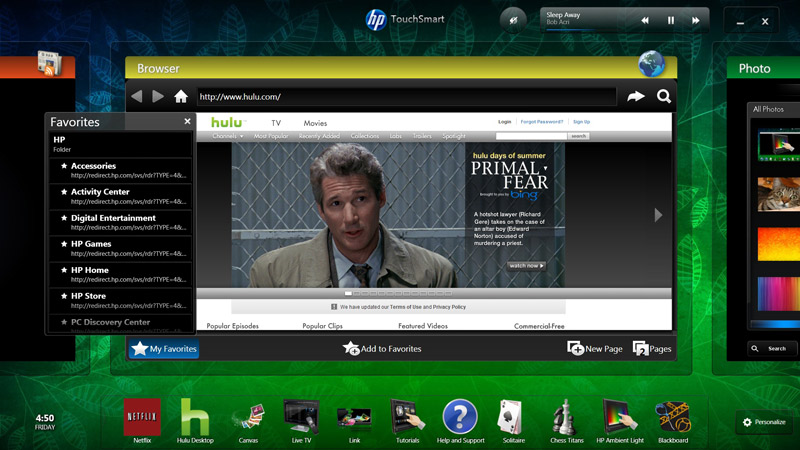
Task: Open the cat photo thumbnail
Action: (x=779, y=194)
